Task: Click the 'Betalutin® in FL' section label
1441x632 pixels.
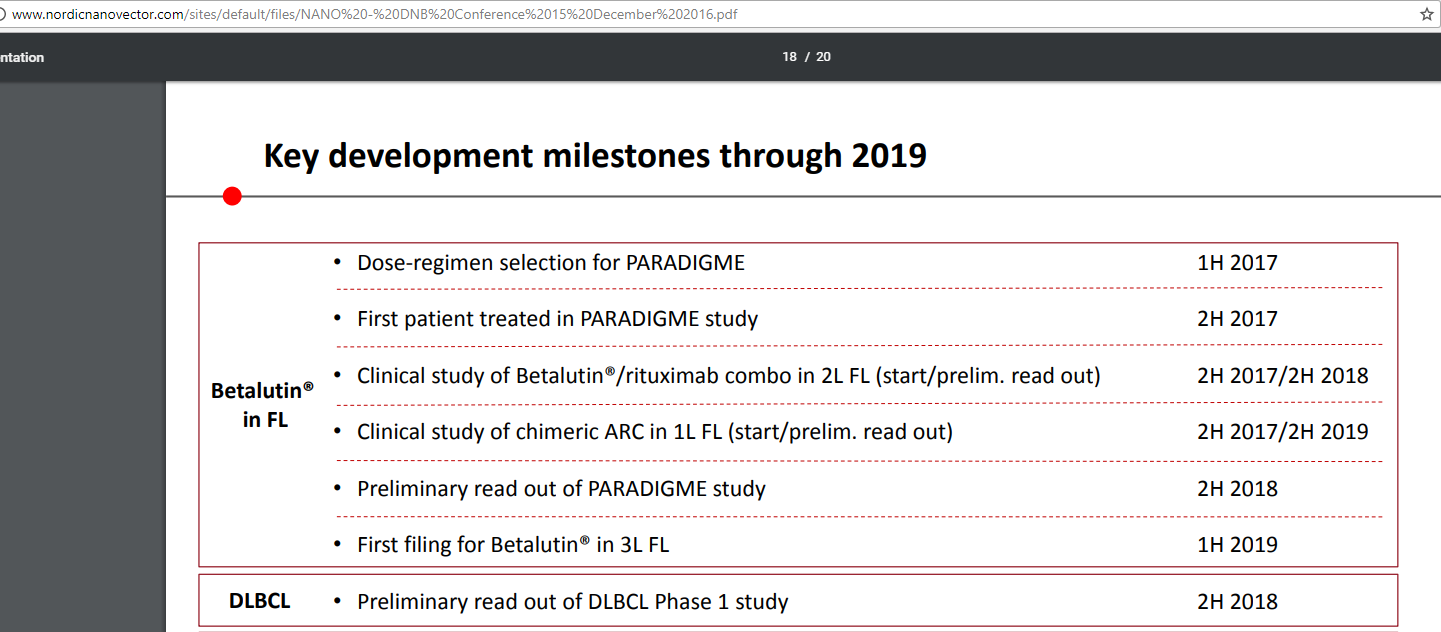Action: [263, 405]
